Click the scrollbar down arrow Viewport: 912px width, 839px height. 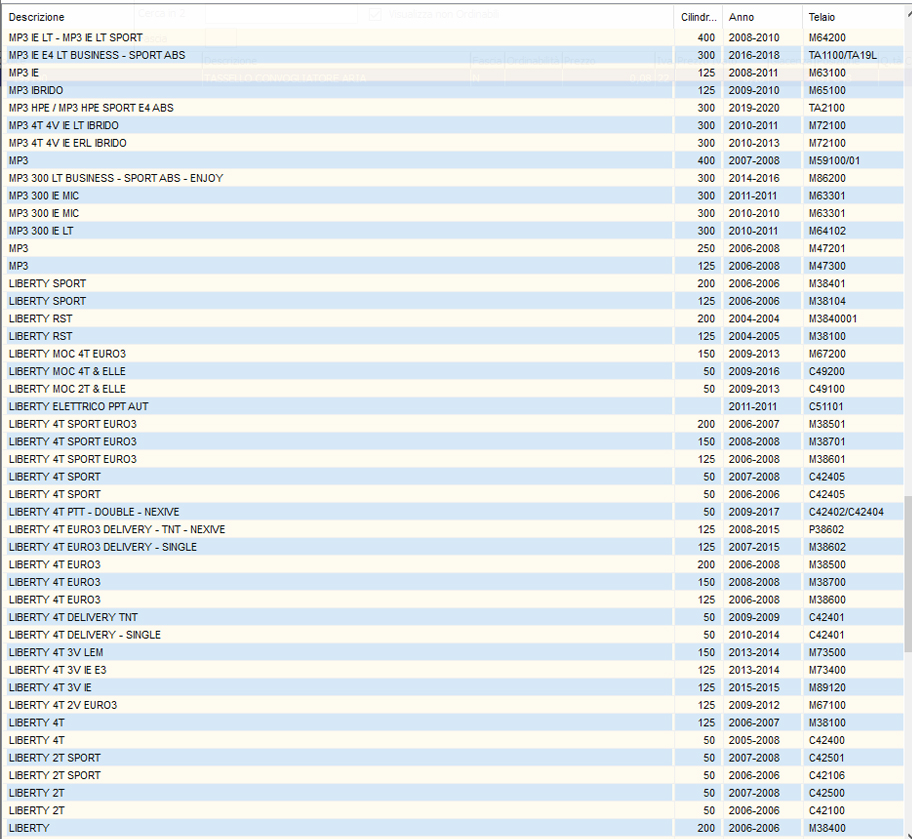coord(908,834)
